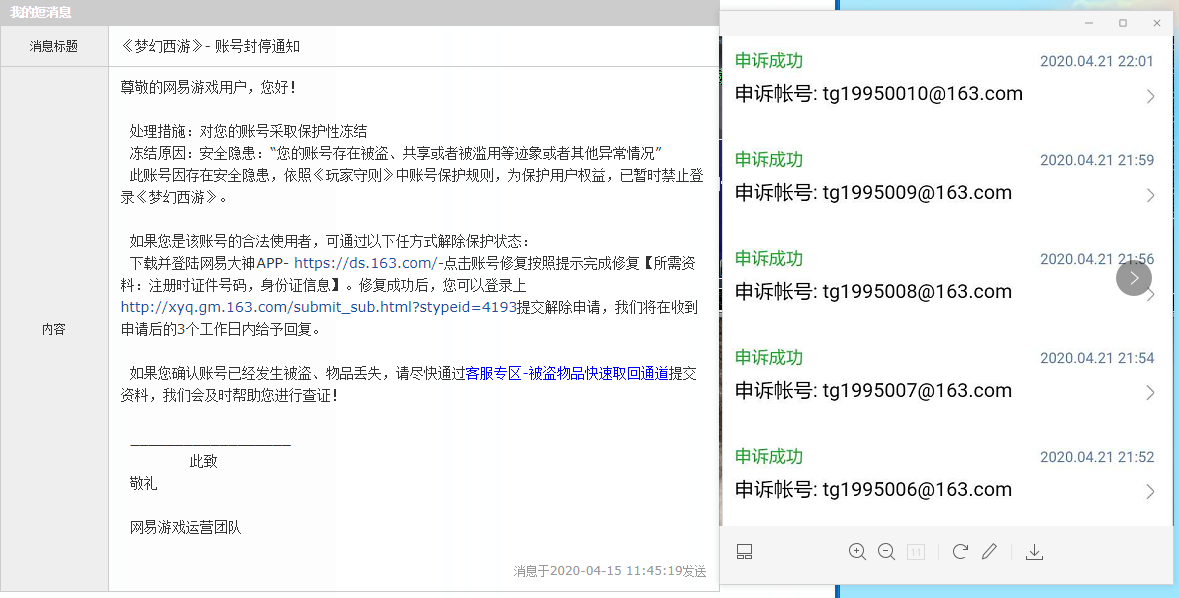Rotate the image clockwise
Image resolution: width=1179 pixels, height=598 pixels.
point(960,551)
